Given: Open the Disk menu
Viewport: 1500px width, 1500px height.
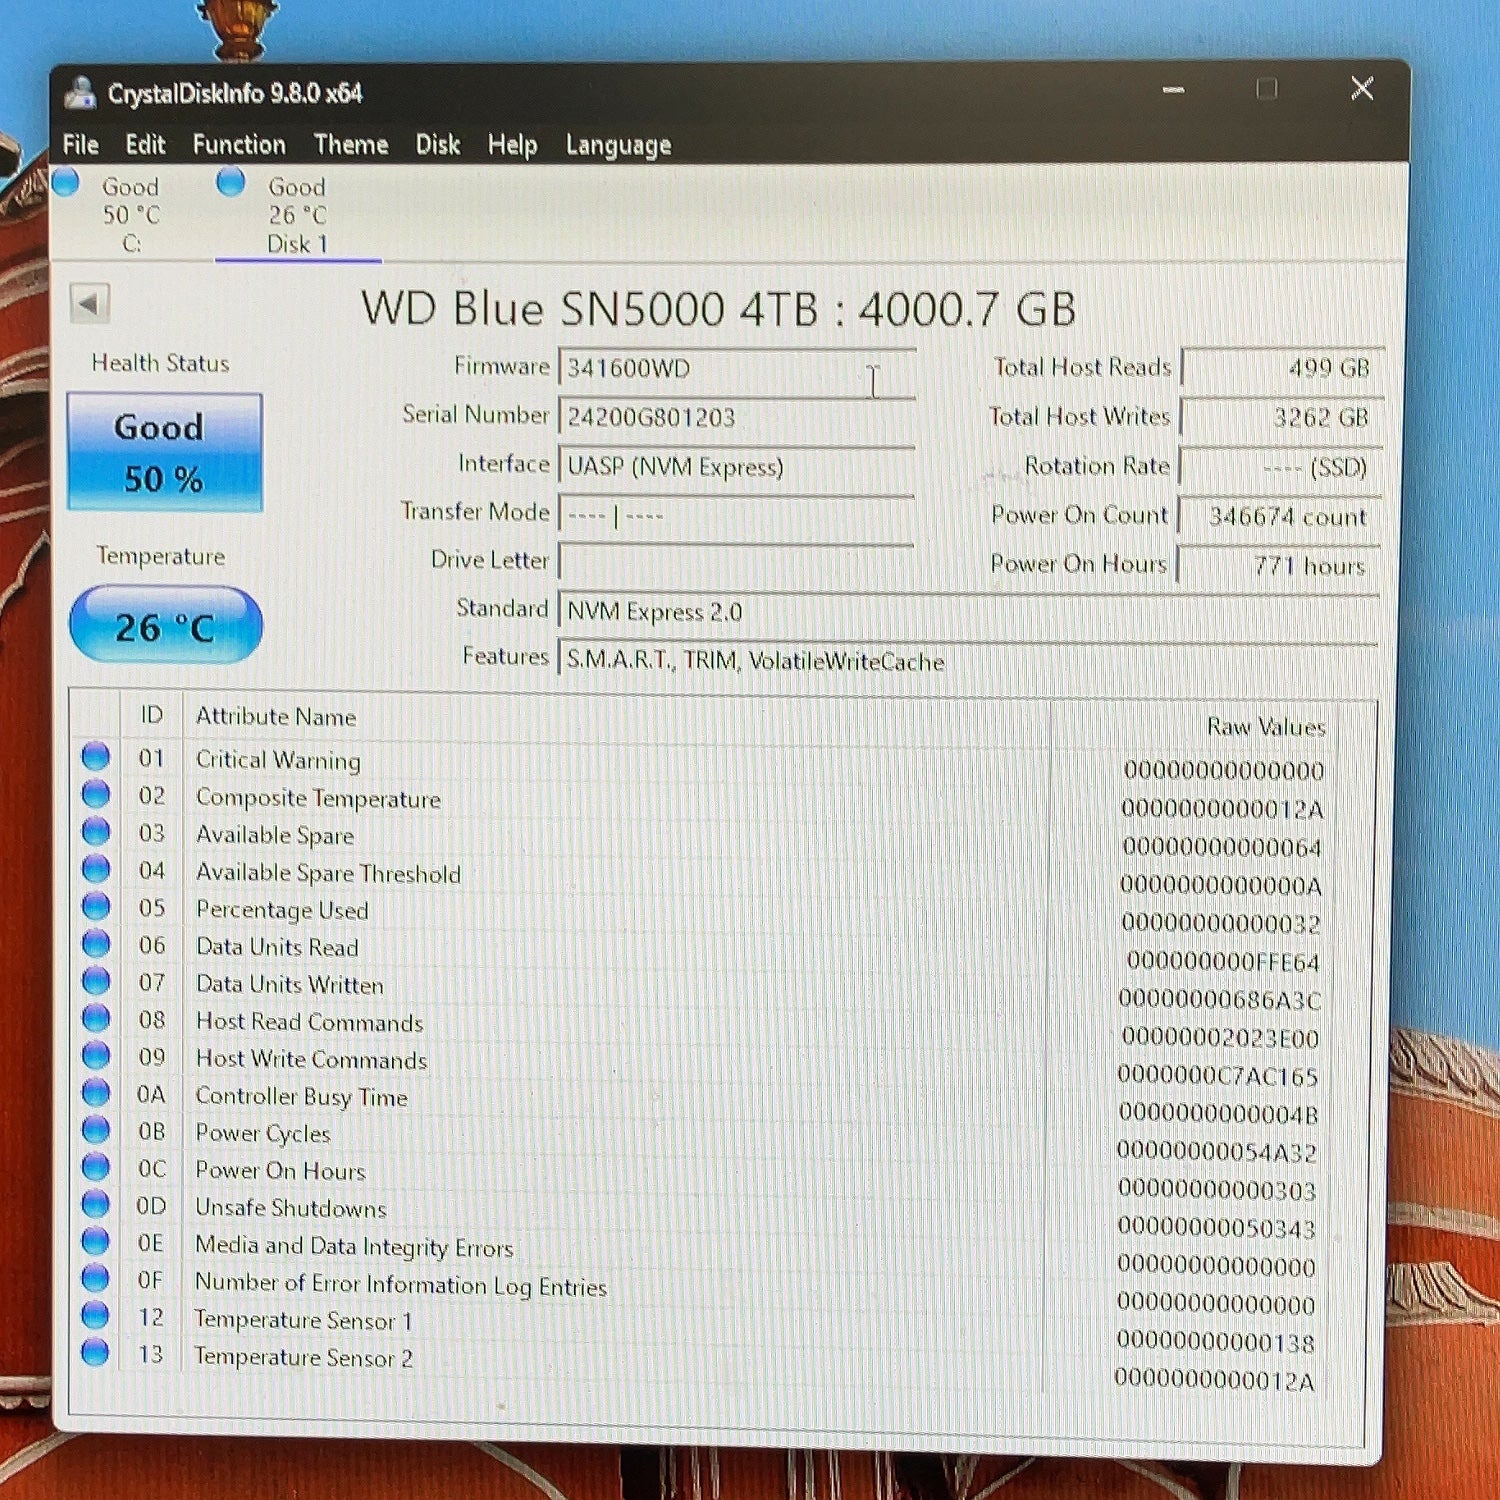Looking at the screenshot, I should pyautogui.click(x=438, y=145).
